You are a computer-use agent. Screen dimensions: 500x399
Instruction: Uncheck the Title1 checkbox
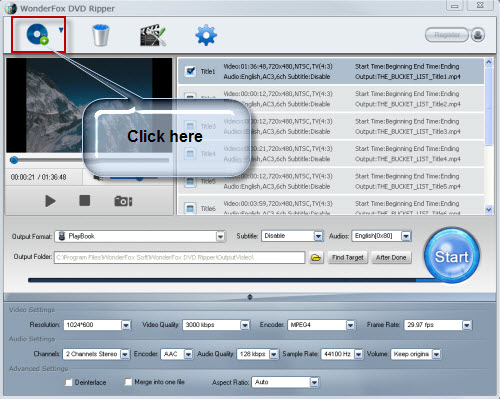tap(190, 71)
